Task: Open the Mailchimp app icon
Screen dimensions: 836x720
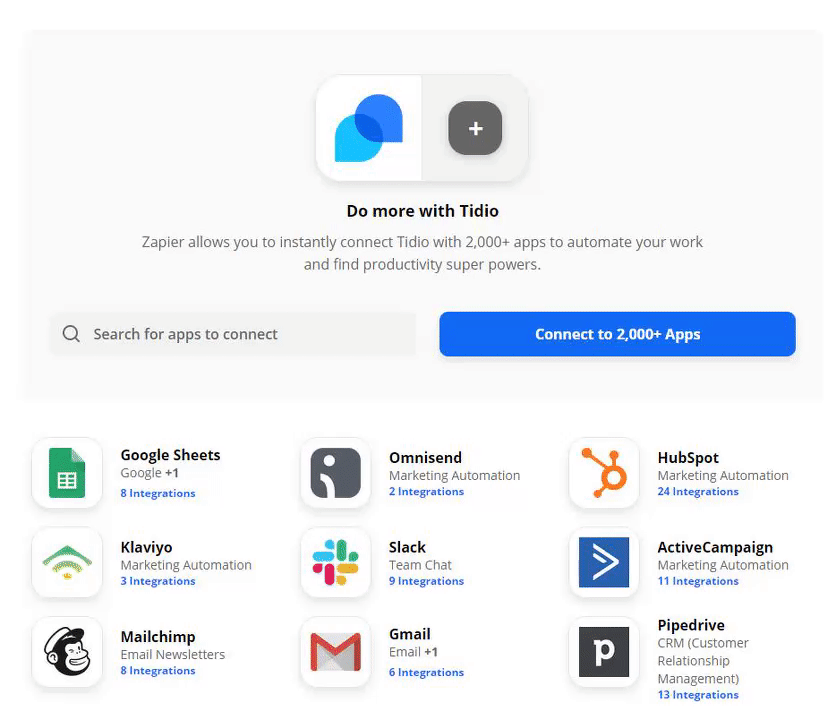Action: [67, 652]
